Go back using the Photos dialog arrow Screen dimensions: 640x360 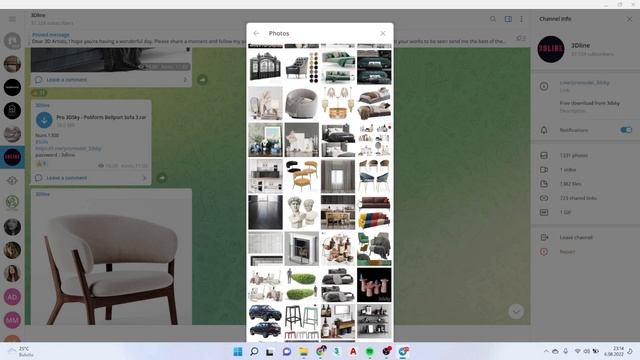256,33
